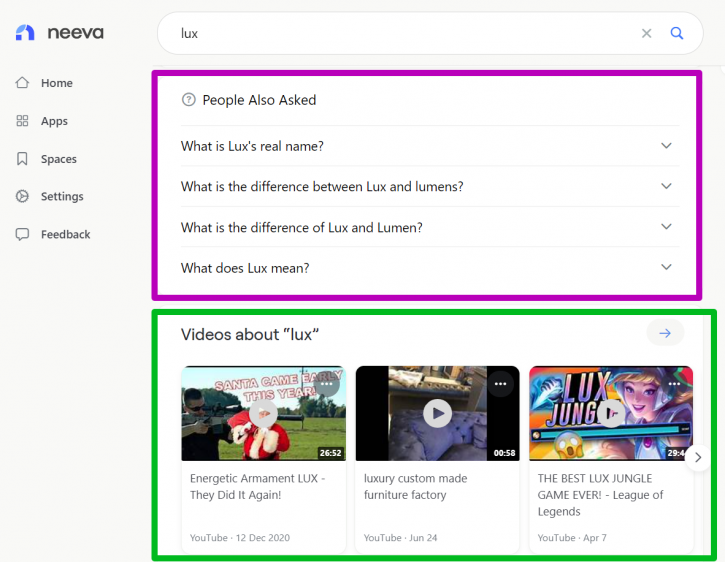
Task: Click the neeva wordmark
Action: coord(76,33)
